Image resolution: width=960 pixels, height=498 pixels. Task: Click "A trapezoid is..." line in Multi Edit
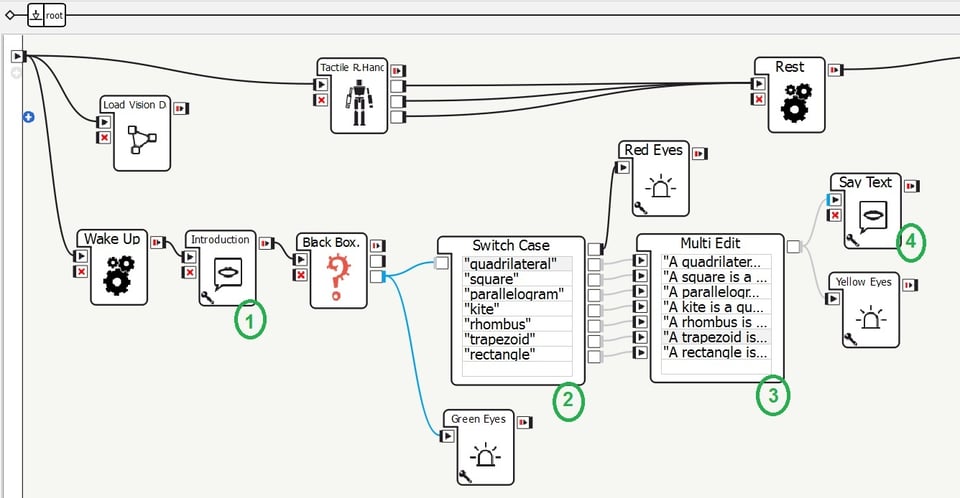coord(715,338)
